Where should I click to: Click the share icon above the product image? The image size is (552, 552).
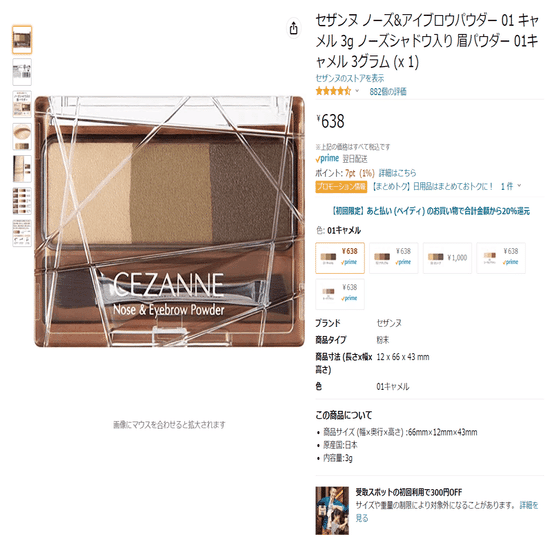tap(294, 28)
